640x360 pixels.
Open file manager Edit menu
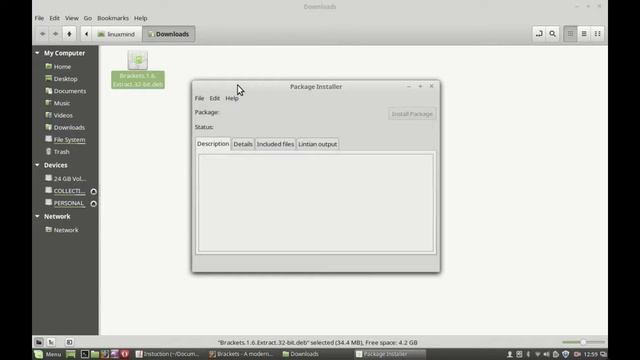pos(54,18)
